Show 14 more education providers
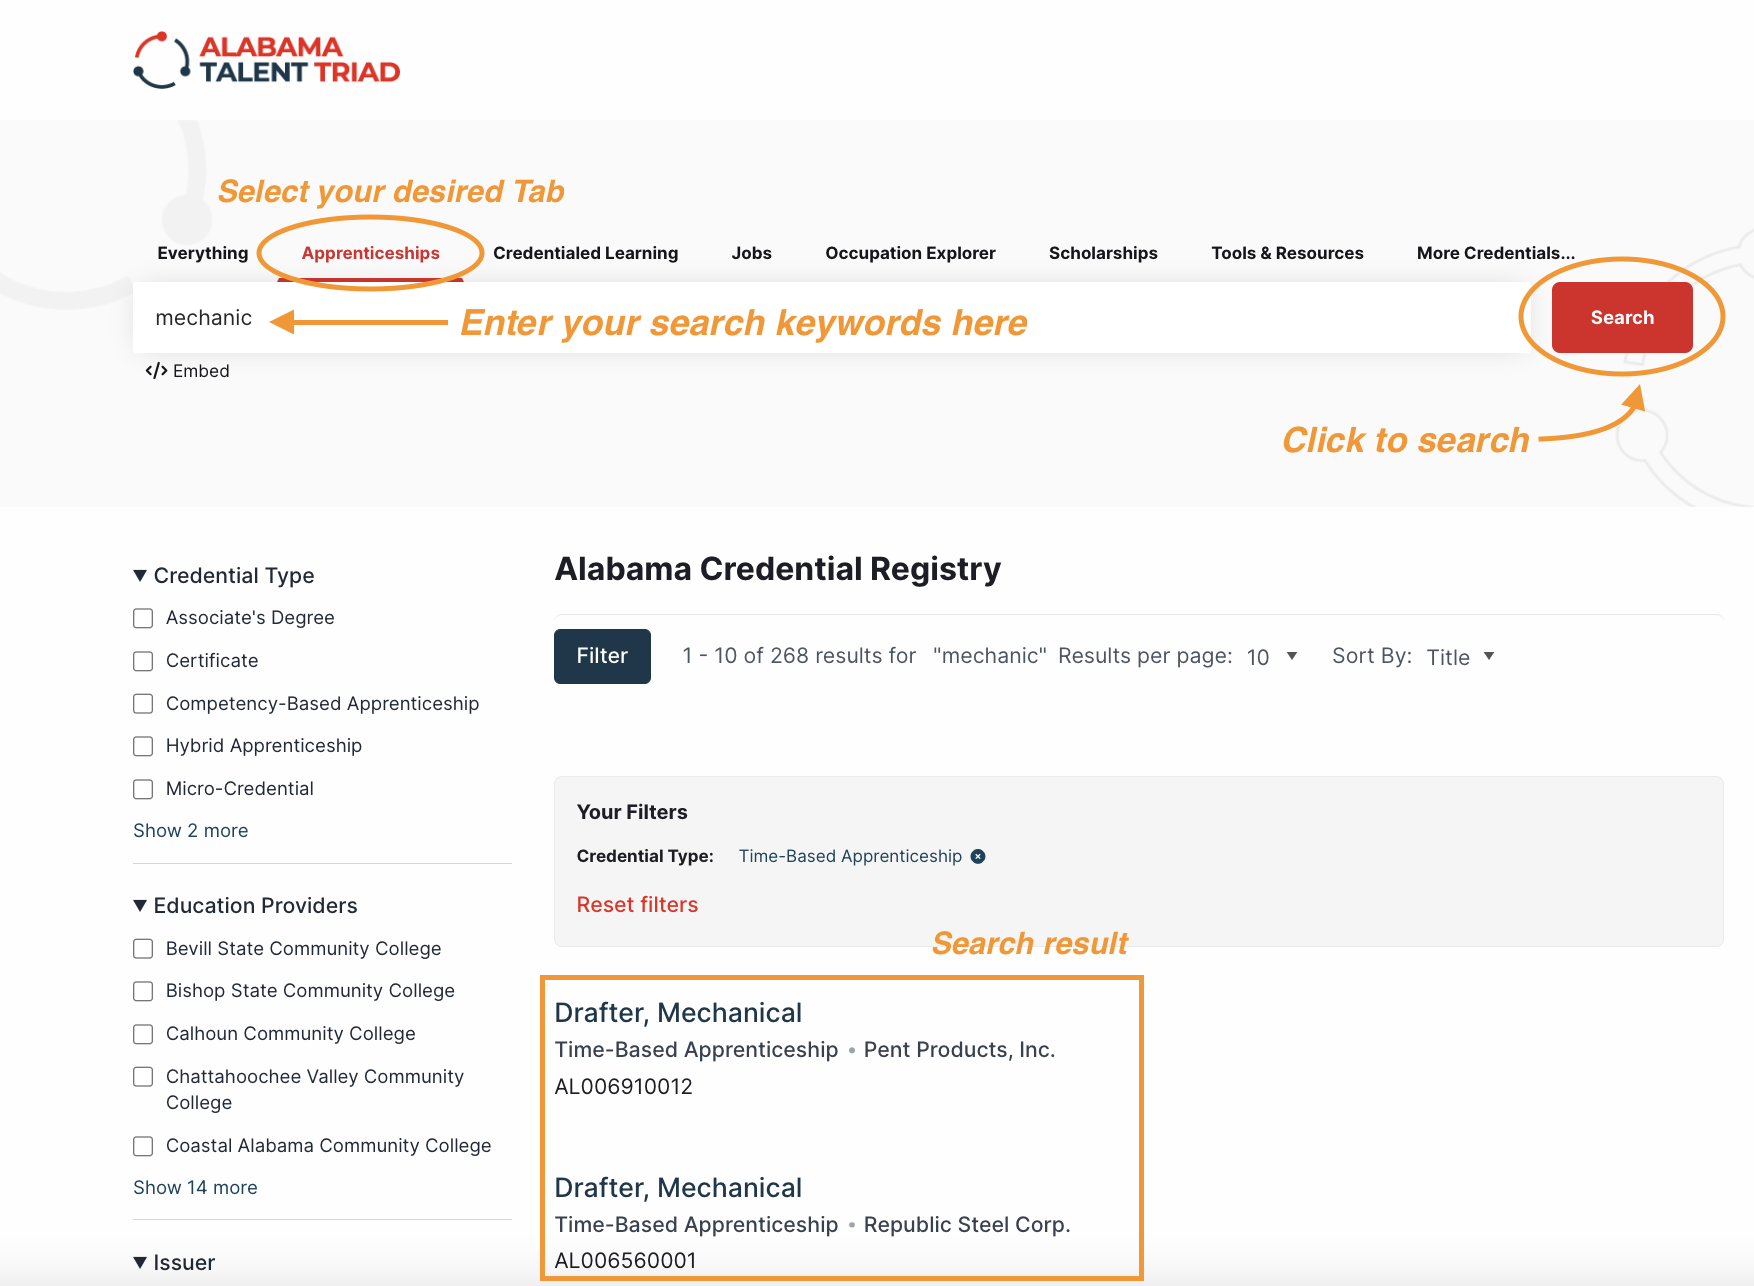1754x1286 pixels. (195, 1188)
